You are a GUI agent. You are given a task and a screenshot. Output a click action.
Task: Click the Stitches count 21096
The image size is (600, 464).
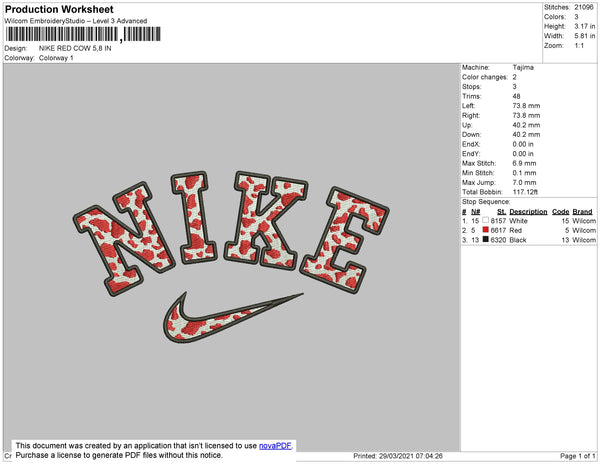click(584, 7)
